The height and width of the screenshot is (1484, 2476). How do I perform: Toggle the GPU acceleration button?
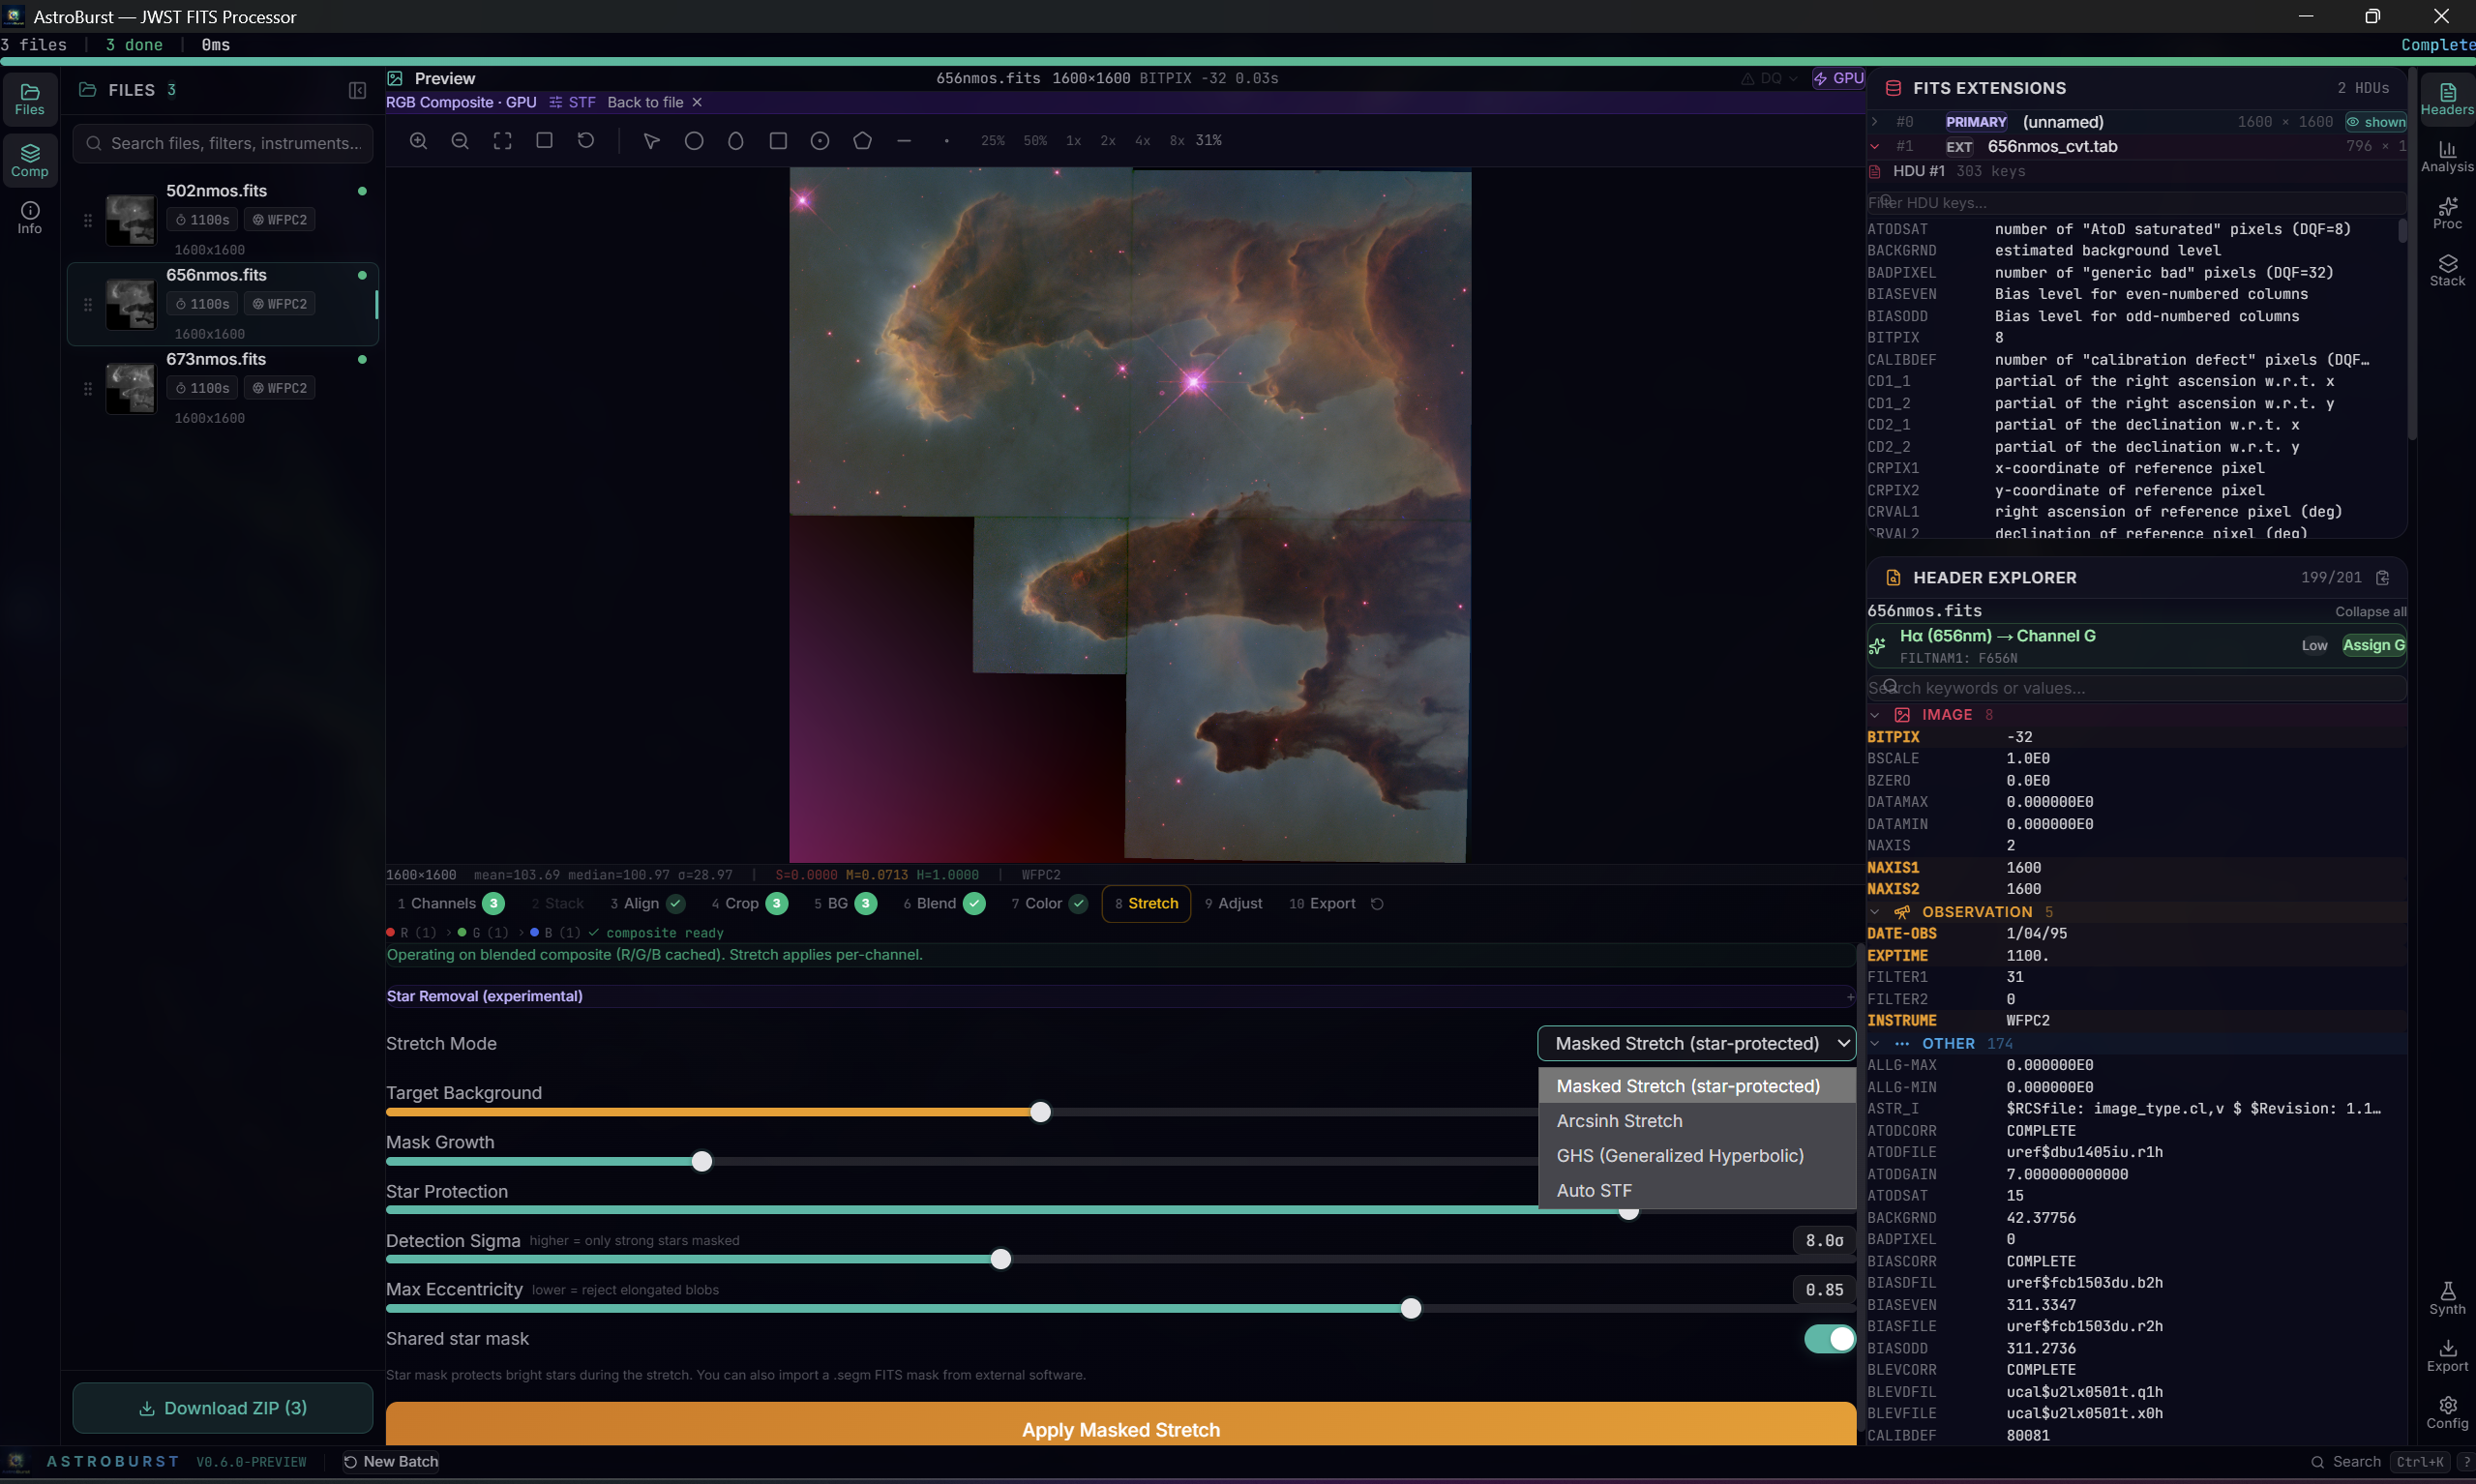tap(1838, 78)
